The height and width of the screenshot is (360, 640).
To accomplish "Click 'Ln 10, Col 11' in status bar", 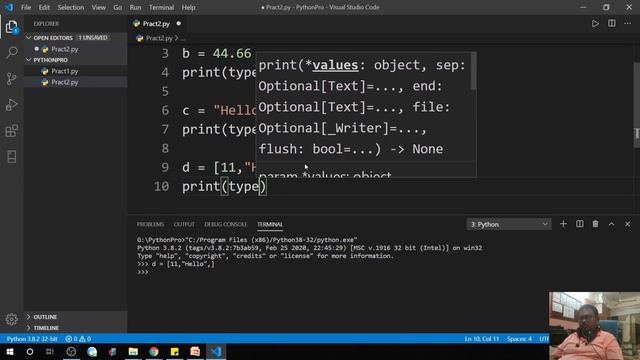I will pos(482,339).
